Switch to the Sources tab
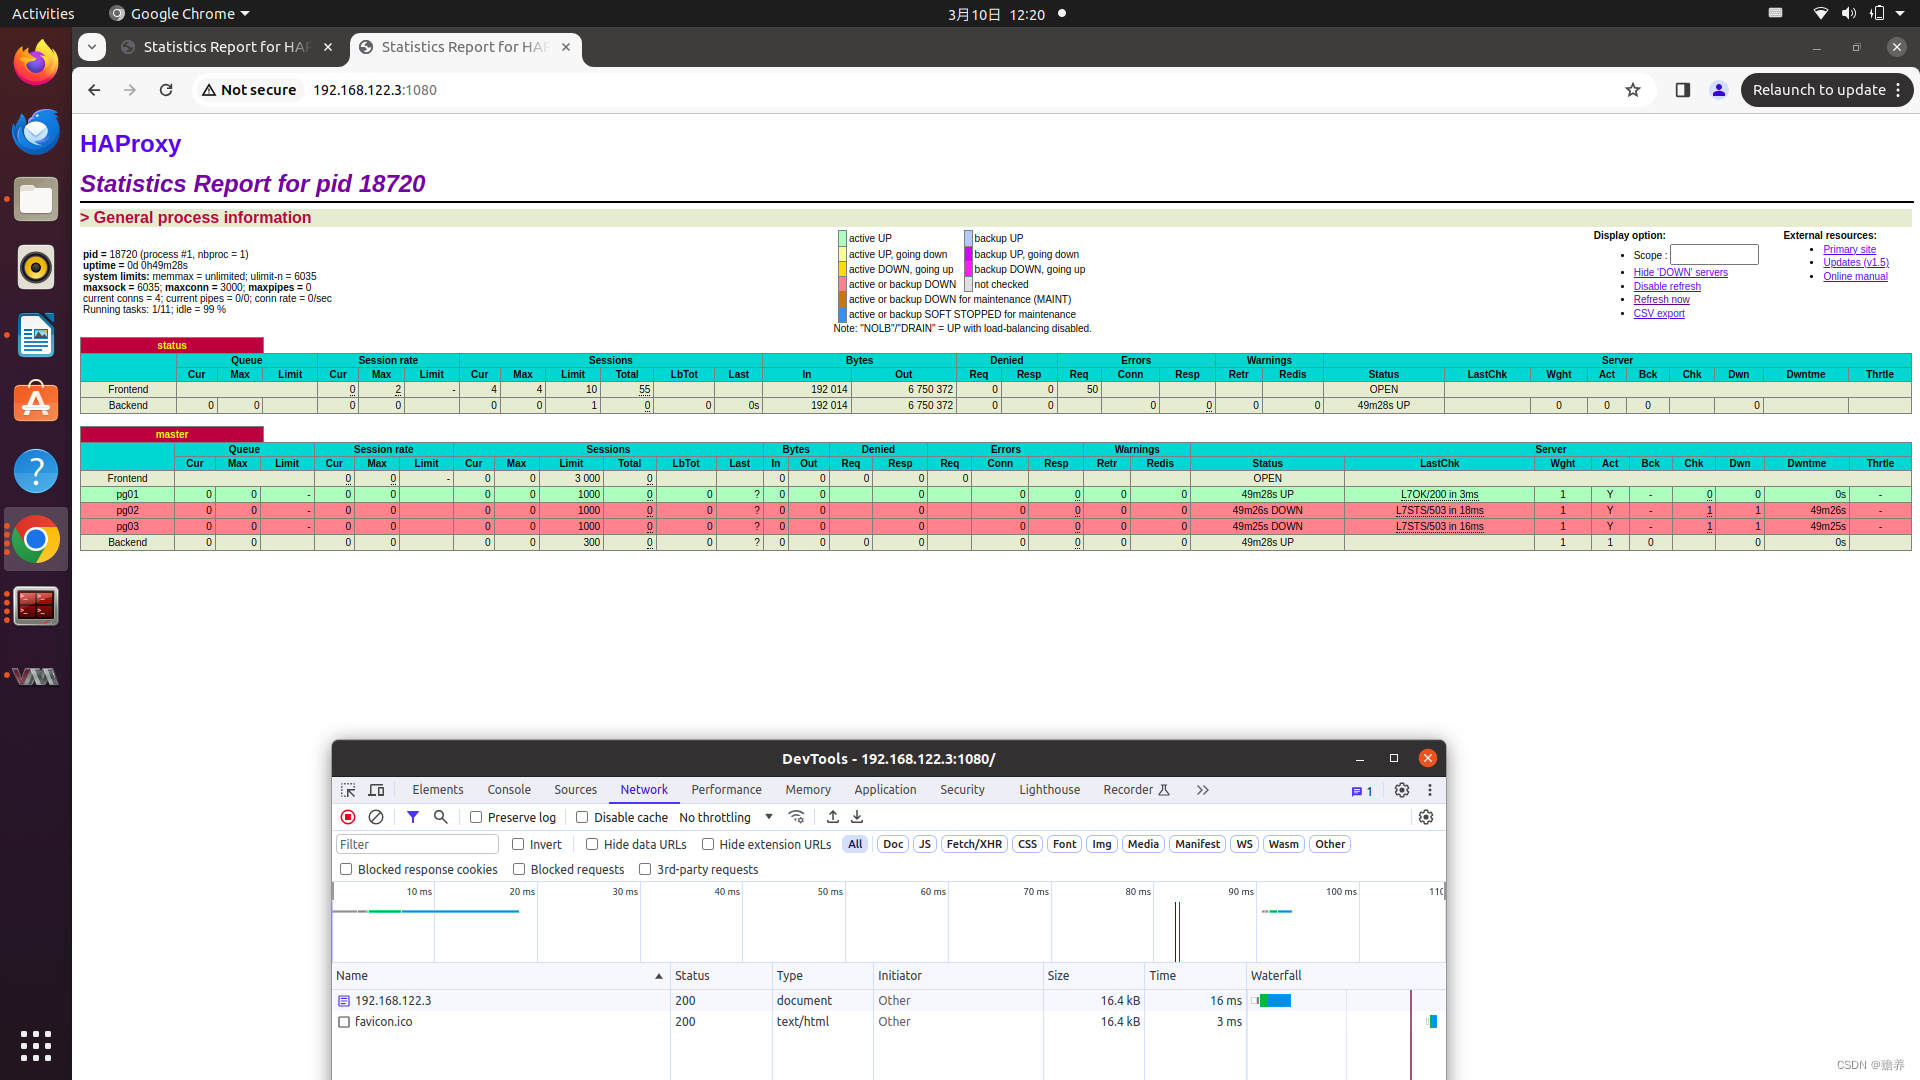The height and width of the screenshot is (1080, 1920). (576, 790)
